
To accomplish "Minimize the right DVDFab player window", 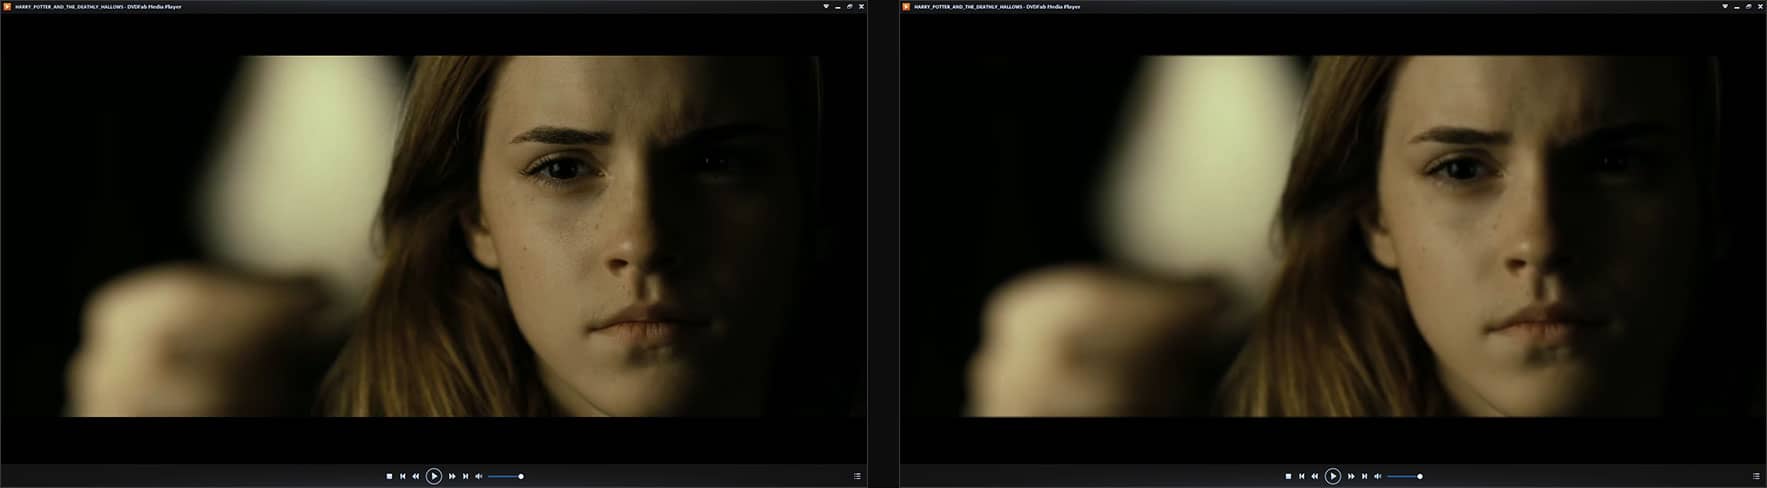I will click(x=1736, y=7).
